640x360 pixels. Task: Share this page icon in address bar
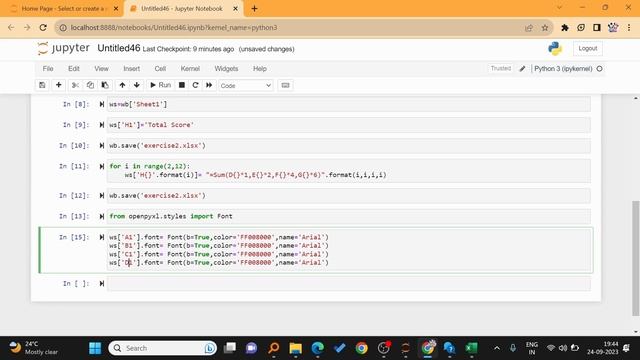[x=529, y=28]
